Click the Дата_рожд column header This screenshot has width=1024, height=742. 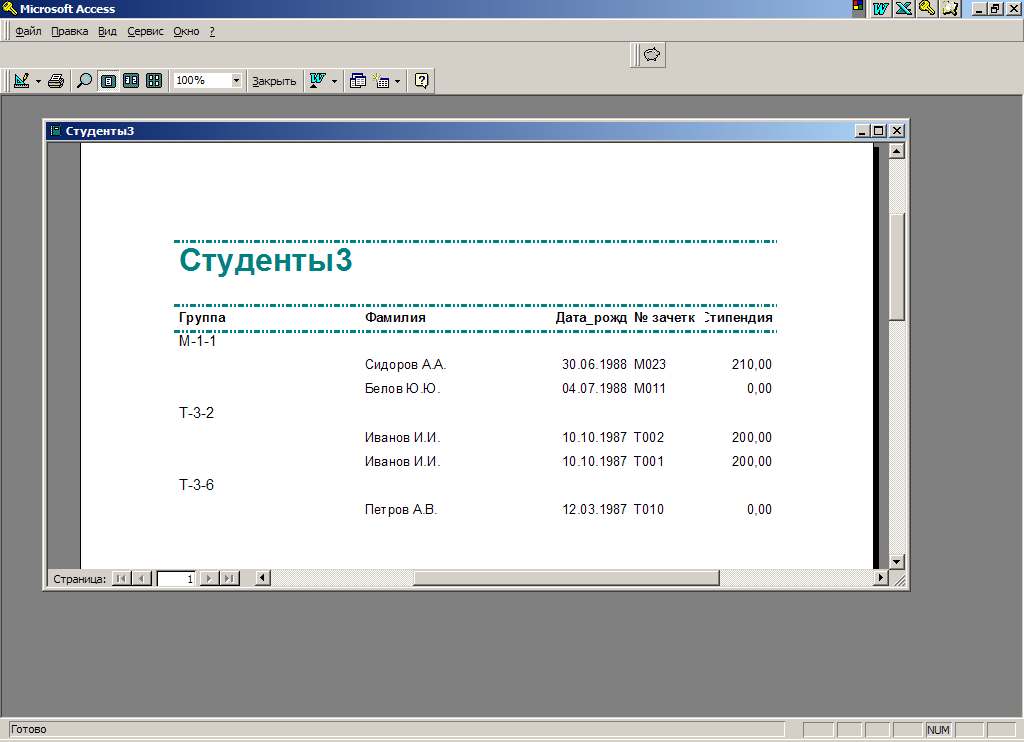pyautogui.click(x=591, y=317)
